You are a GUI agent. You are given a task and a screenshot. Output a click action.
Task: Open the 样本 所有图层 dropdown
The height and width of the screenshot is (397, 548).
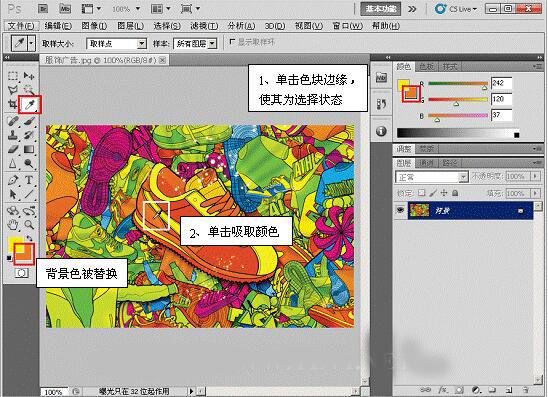(195, 44)
